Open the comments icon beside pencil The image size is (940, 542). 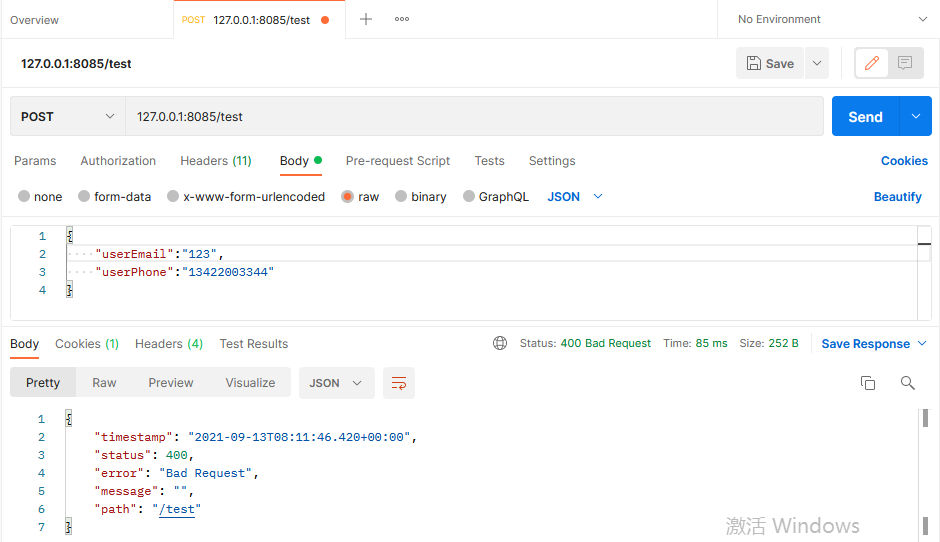click(905, 63)
